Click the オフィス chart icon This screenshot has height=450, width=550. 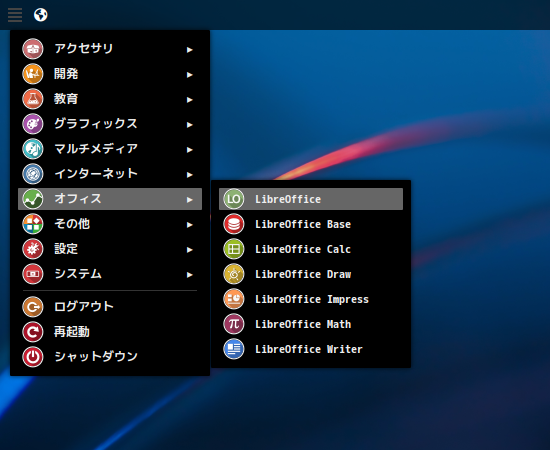coord(33,199)
